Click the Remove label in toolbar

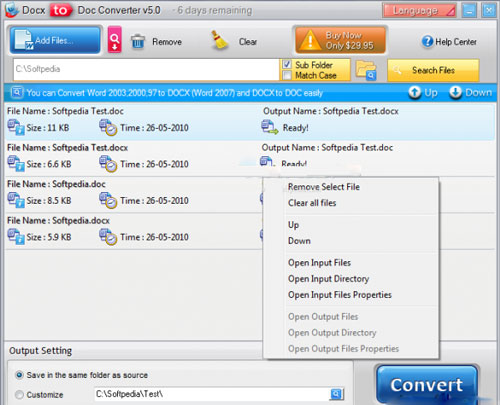point(167,42)
